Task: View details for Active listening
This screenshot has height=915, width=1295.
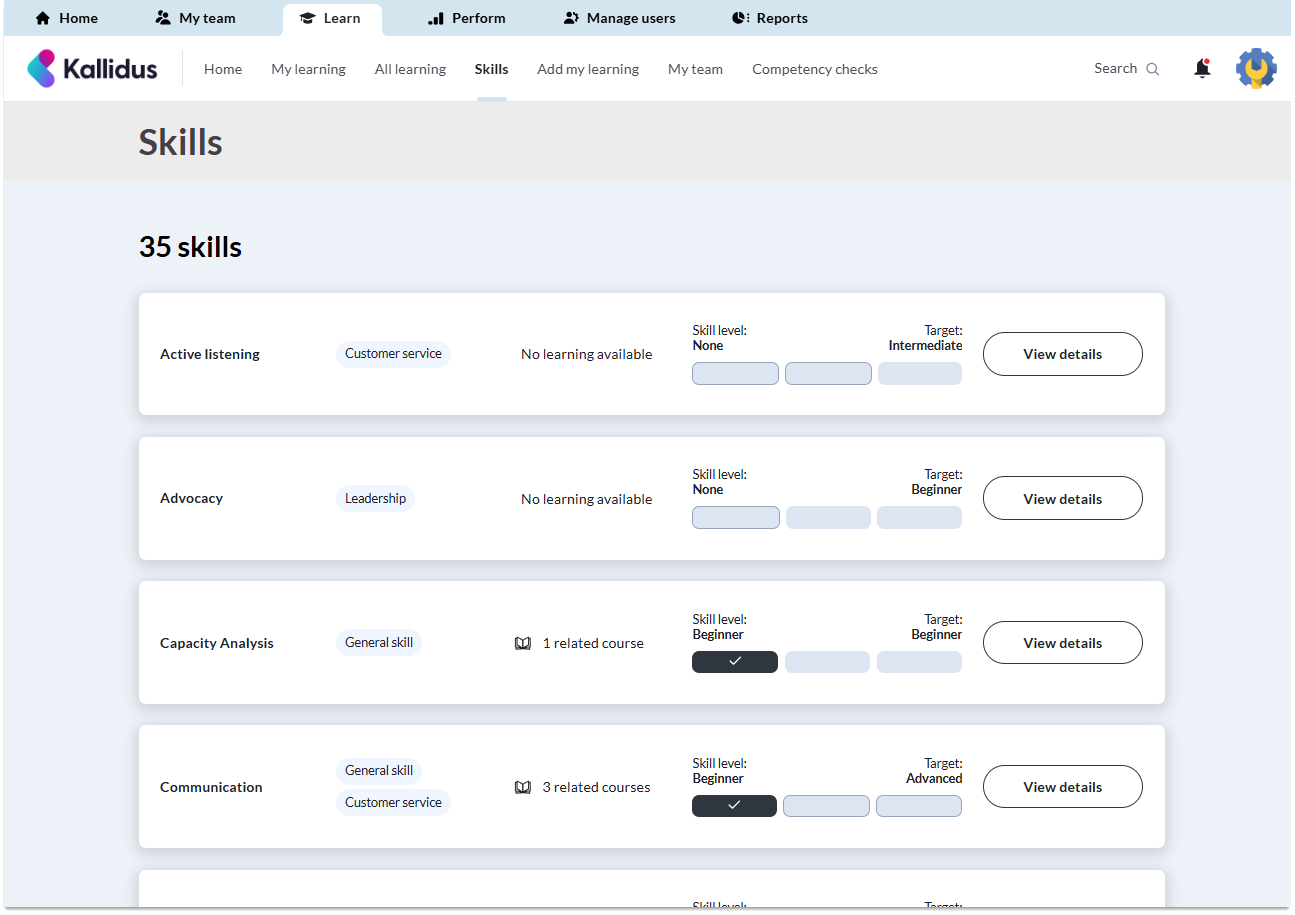Action: point(1062,354)
